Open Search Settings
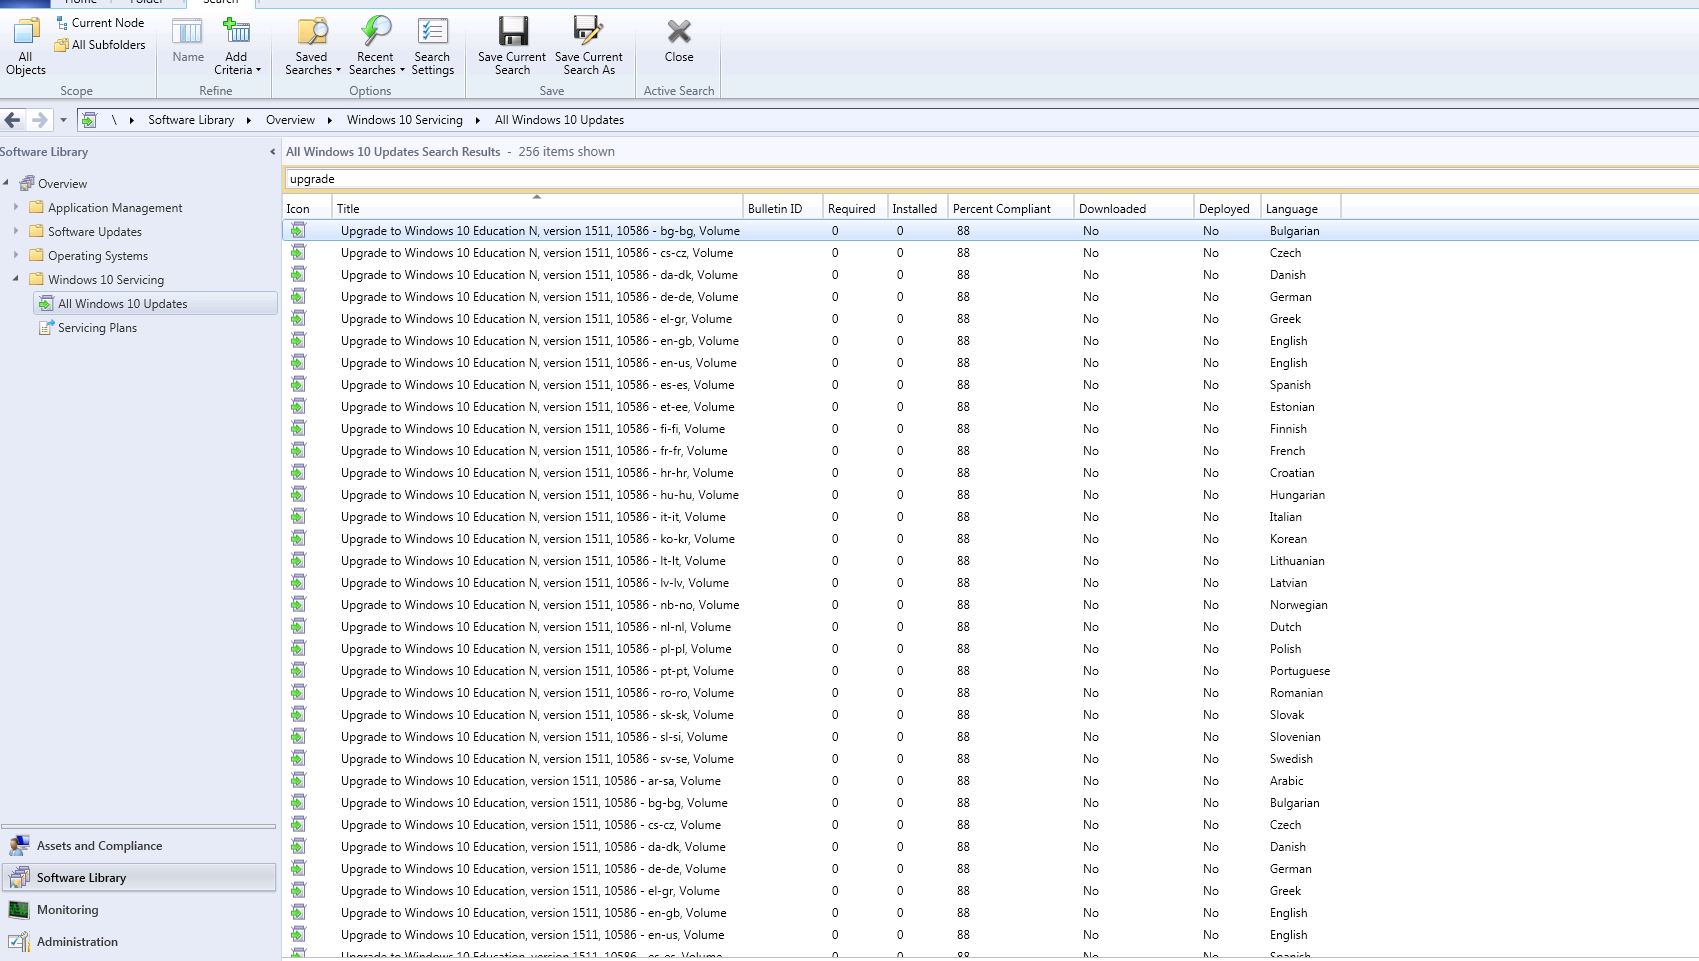The width and height of the screenshot is (1699, 961). (x=432, y=47)
